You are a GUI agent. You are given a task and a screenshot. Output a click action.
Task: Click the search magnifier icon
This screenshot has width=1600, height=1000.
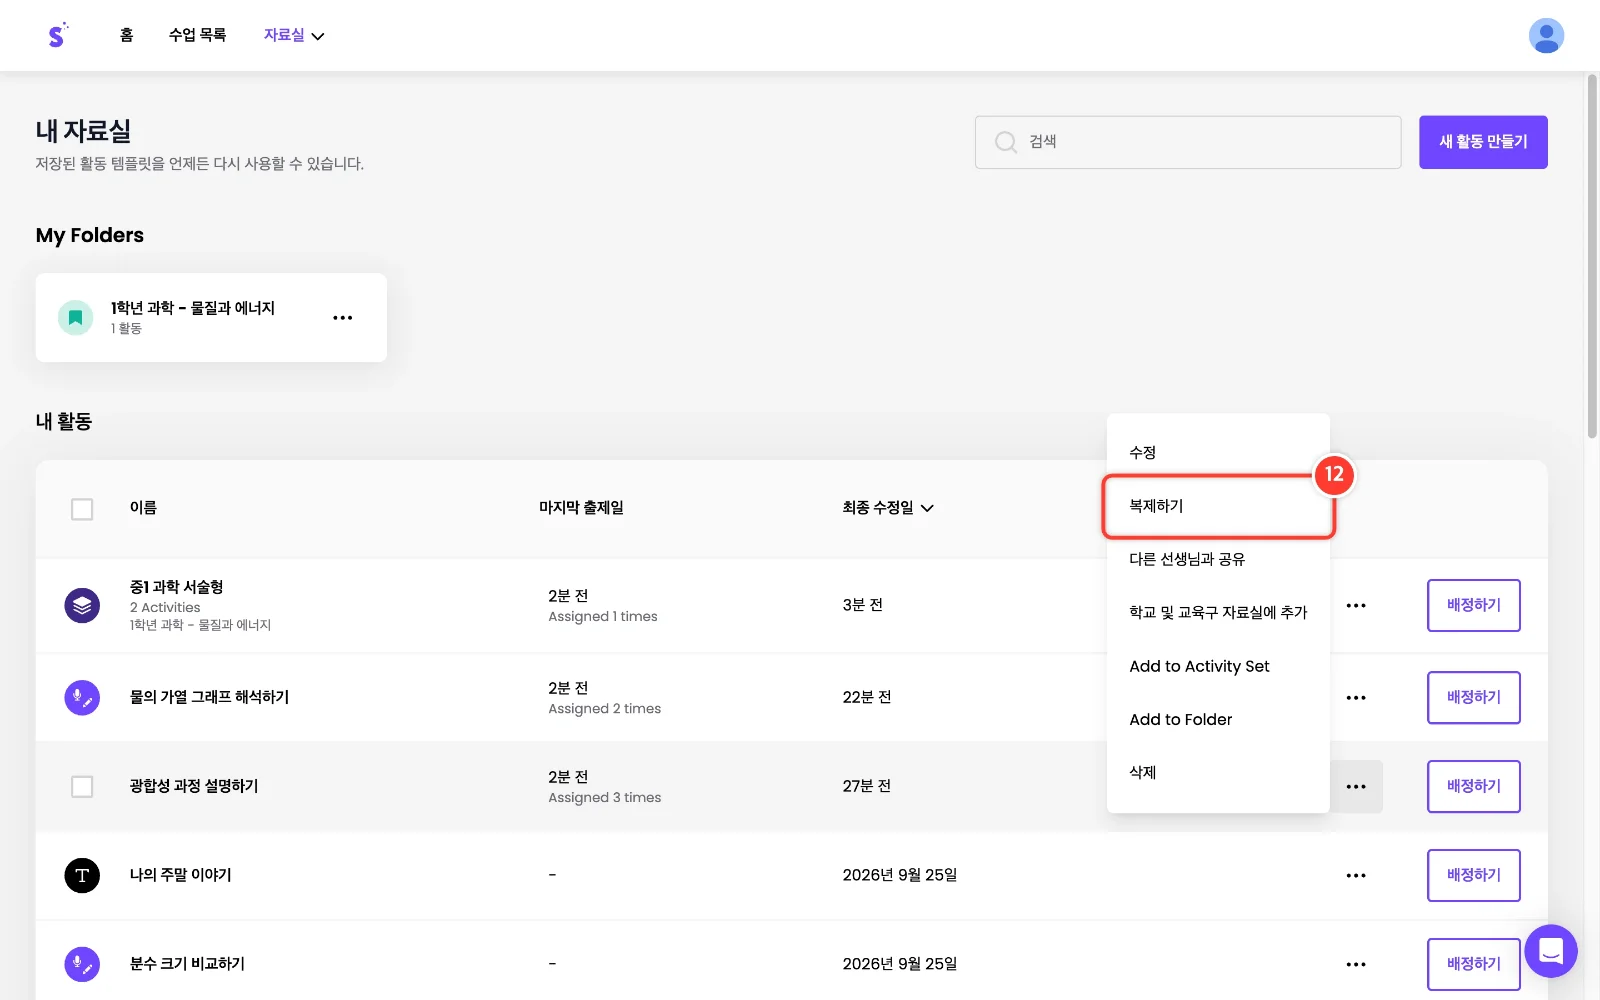tap(1005, 142)
